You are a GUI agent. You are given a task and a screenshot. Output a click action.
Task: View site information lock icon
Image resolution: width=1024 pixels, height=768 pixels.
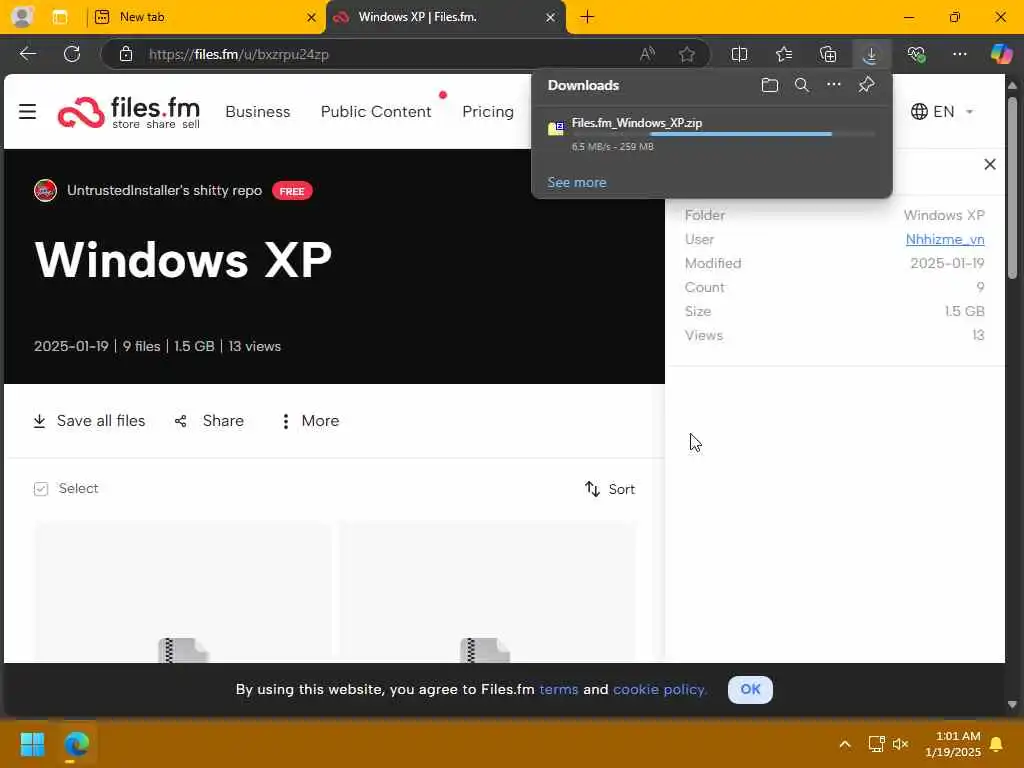click(x=126, y=54)
